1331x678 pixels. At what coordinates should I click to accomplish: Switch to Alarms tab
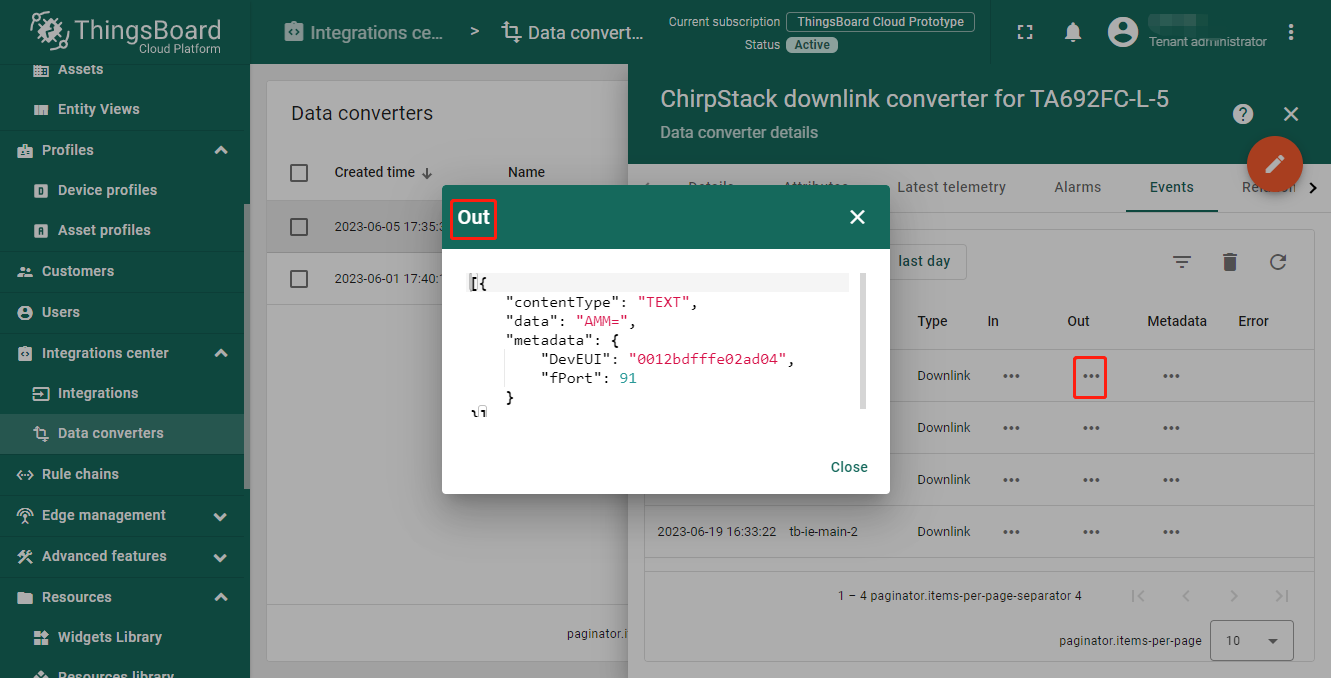(1077, 187)
